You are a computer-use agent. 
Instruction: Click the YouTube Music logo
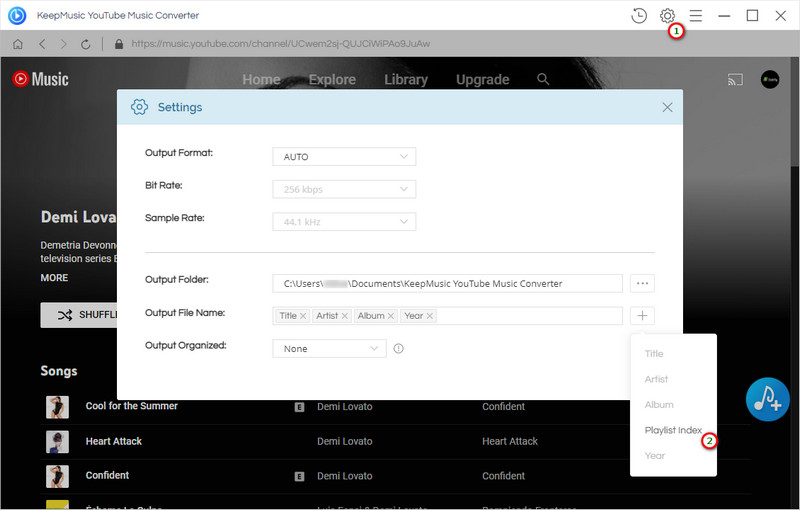click(40, 79)
